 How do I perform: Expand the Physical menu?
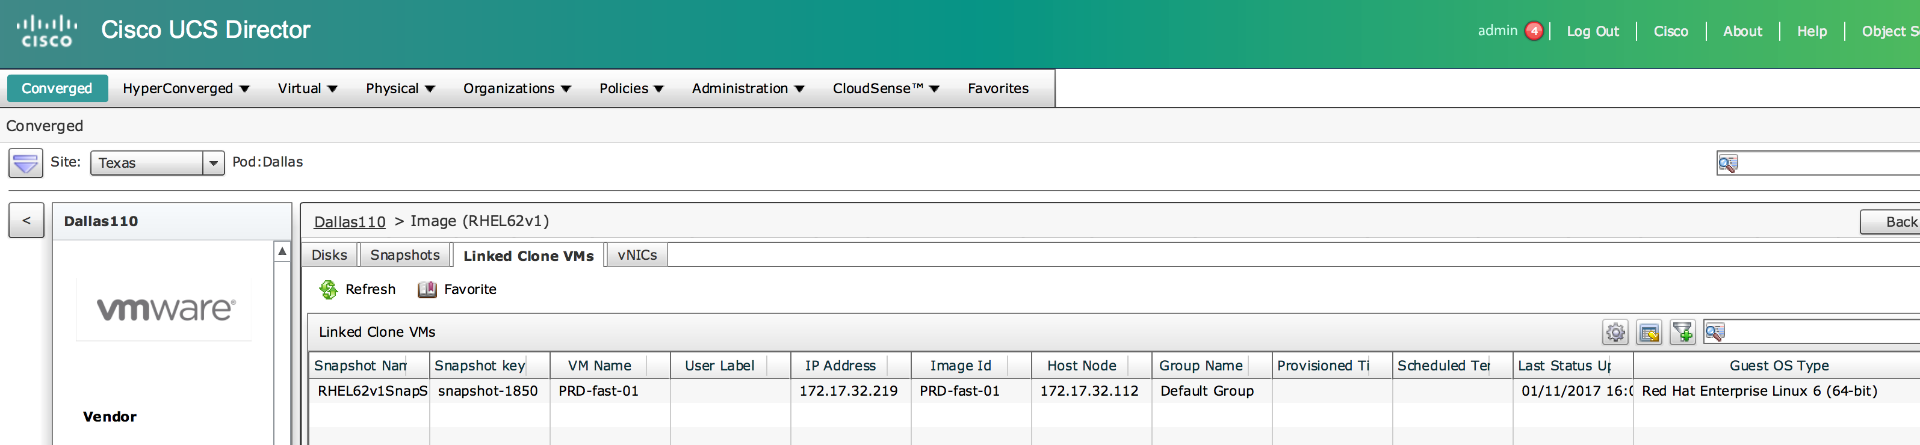[x=400, y=88]
